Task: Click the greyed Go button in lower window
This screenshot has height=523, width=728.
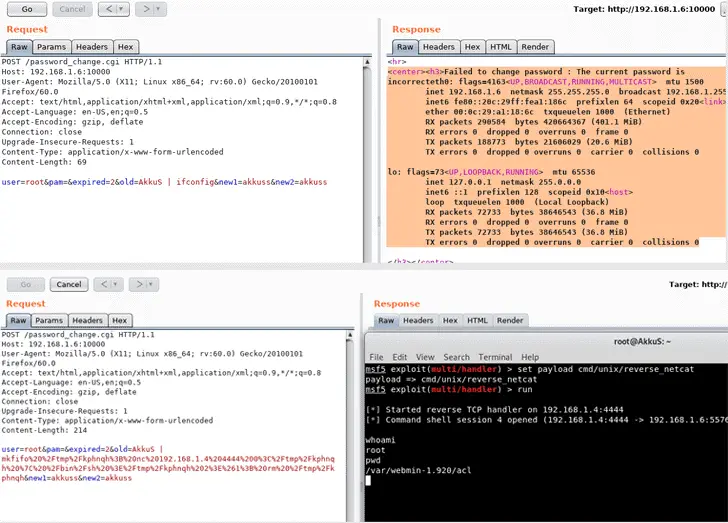Action: point(26,284)
